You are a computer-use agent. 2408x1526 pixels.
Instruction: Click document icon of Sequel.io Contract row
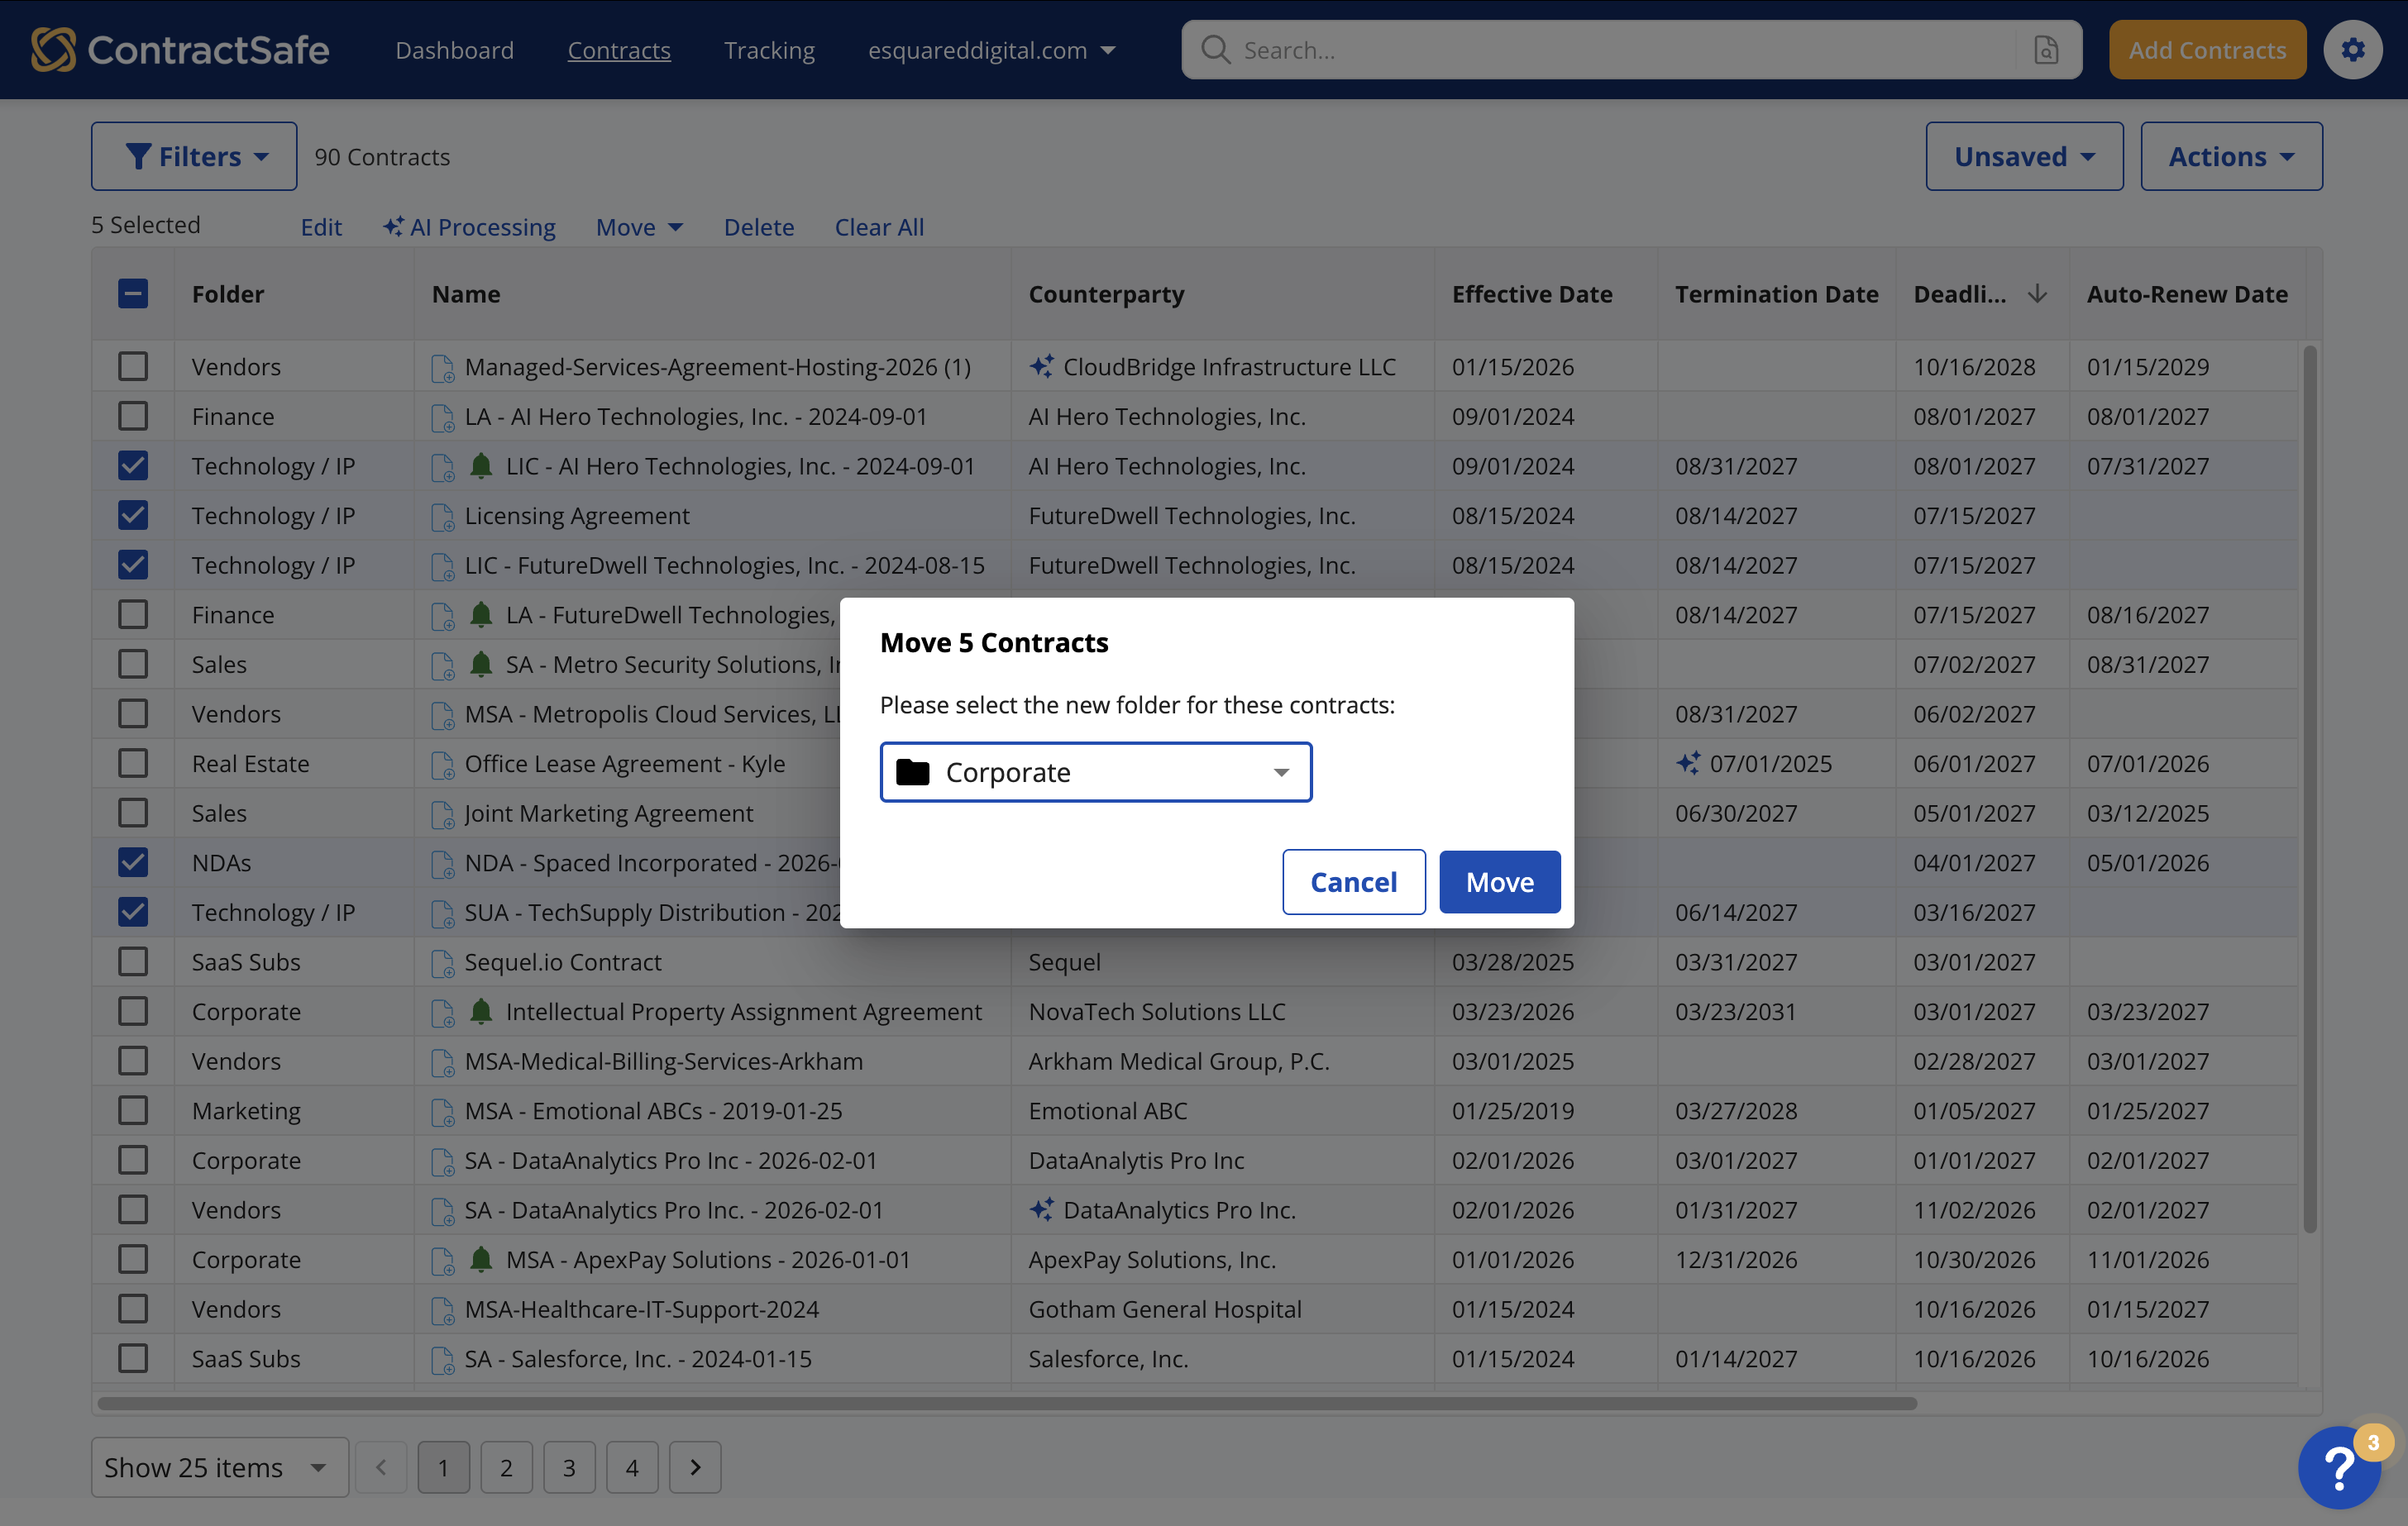click(x=442, y=962)
